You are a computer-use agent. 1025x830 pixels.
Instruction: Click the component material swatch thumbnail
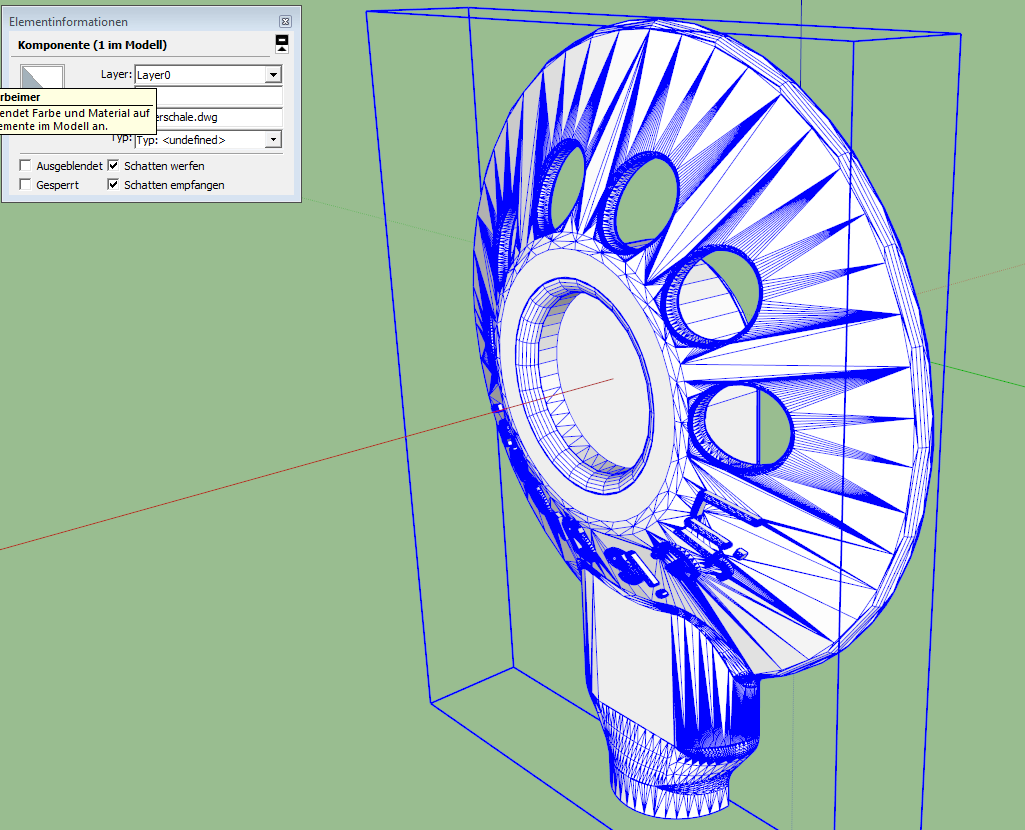tap(43, 77)
